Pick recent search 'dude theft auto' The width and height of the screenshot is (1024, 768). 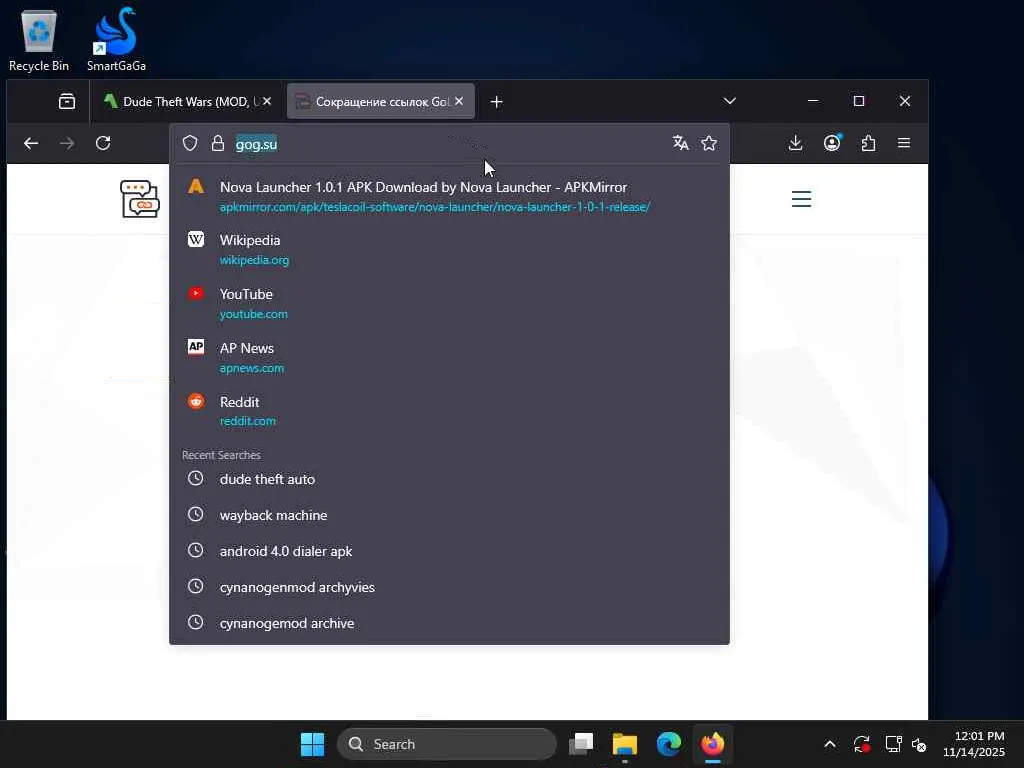[x=449, y=479]
